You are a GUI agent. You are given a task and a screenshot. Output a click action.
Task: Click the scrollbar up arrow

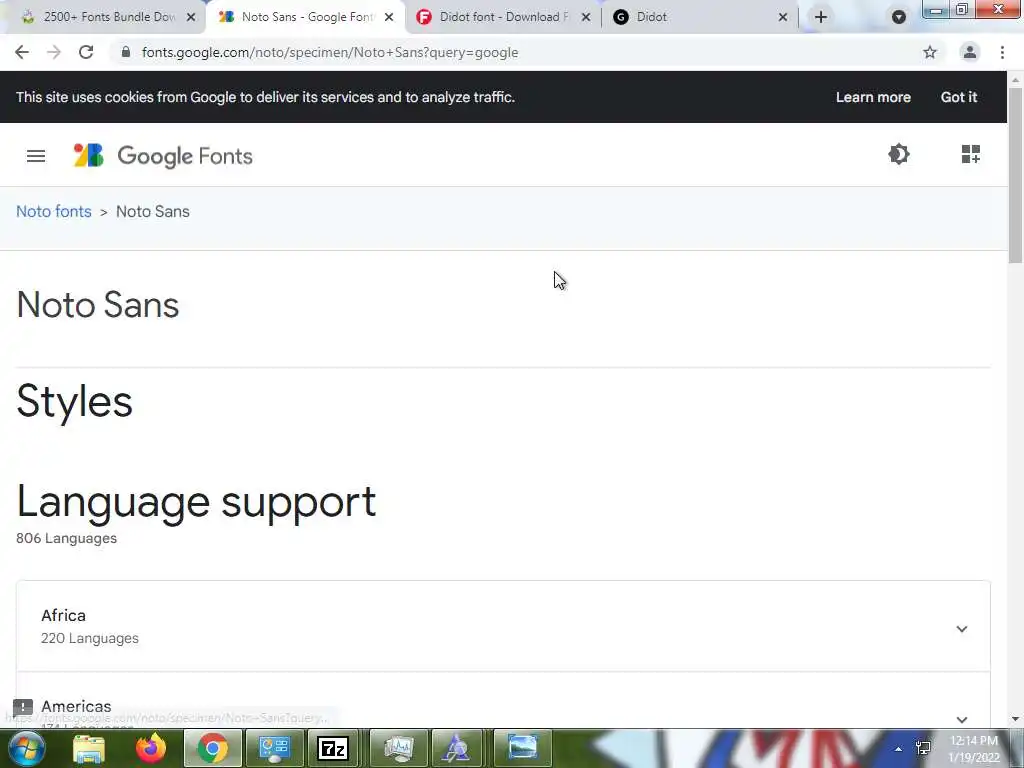[1015, 80]
